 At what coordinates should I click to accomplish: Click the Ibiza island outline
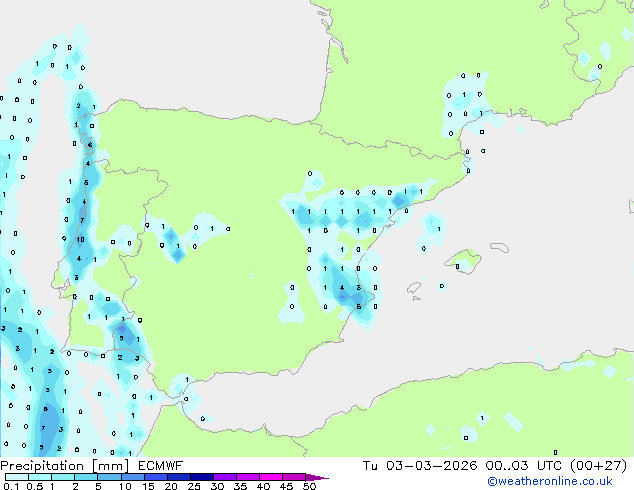(x=414, y=288)
